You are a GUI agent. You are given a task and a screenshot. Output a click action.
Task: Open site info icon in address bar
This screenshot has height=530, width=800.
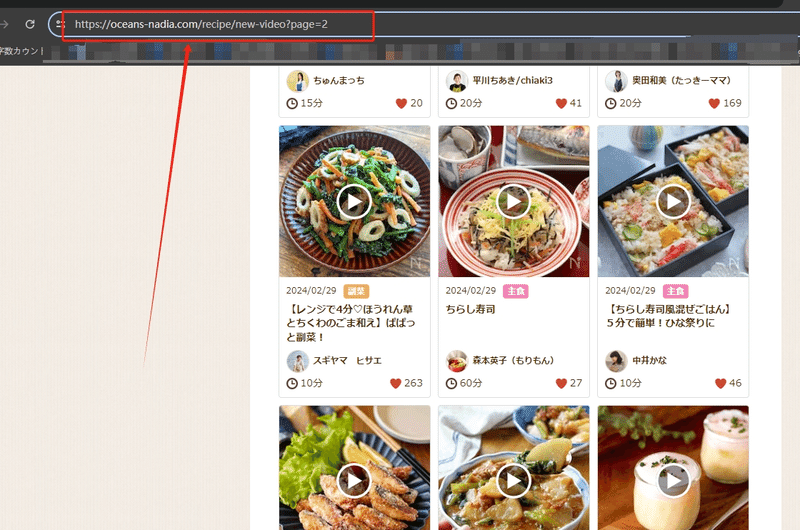click(60, 24)
